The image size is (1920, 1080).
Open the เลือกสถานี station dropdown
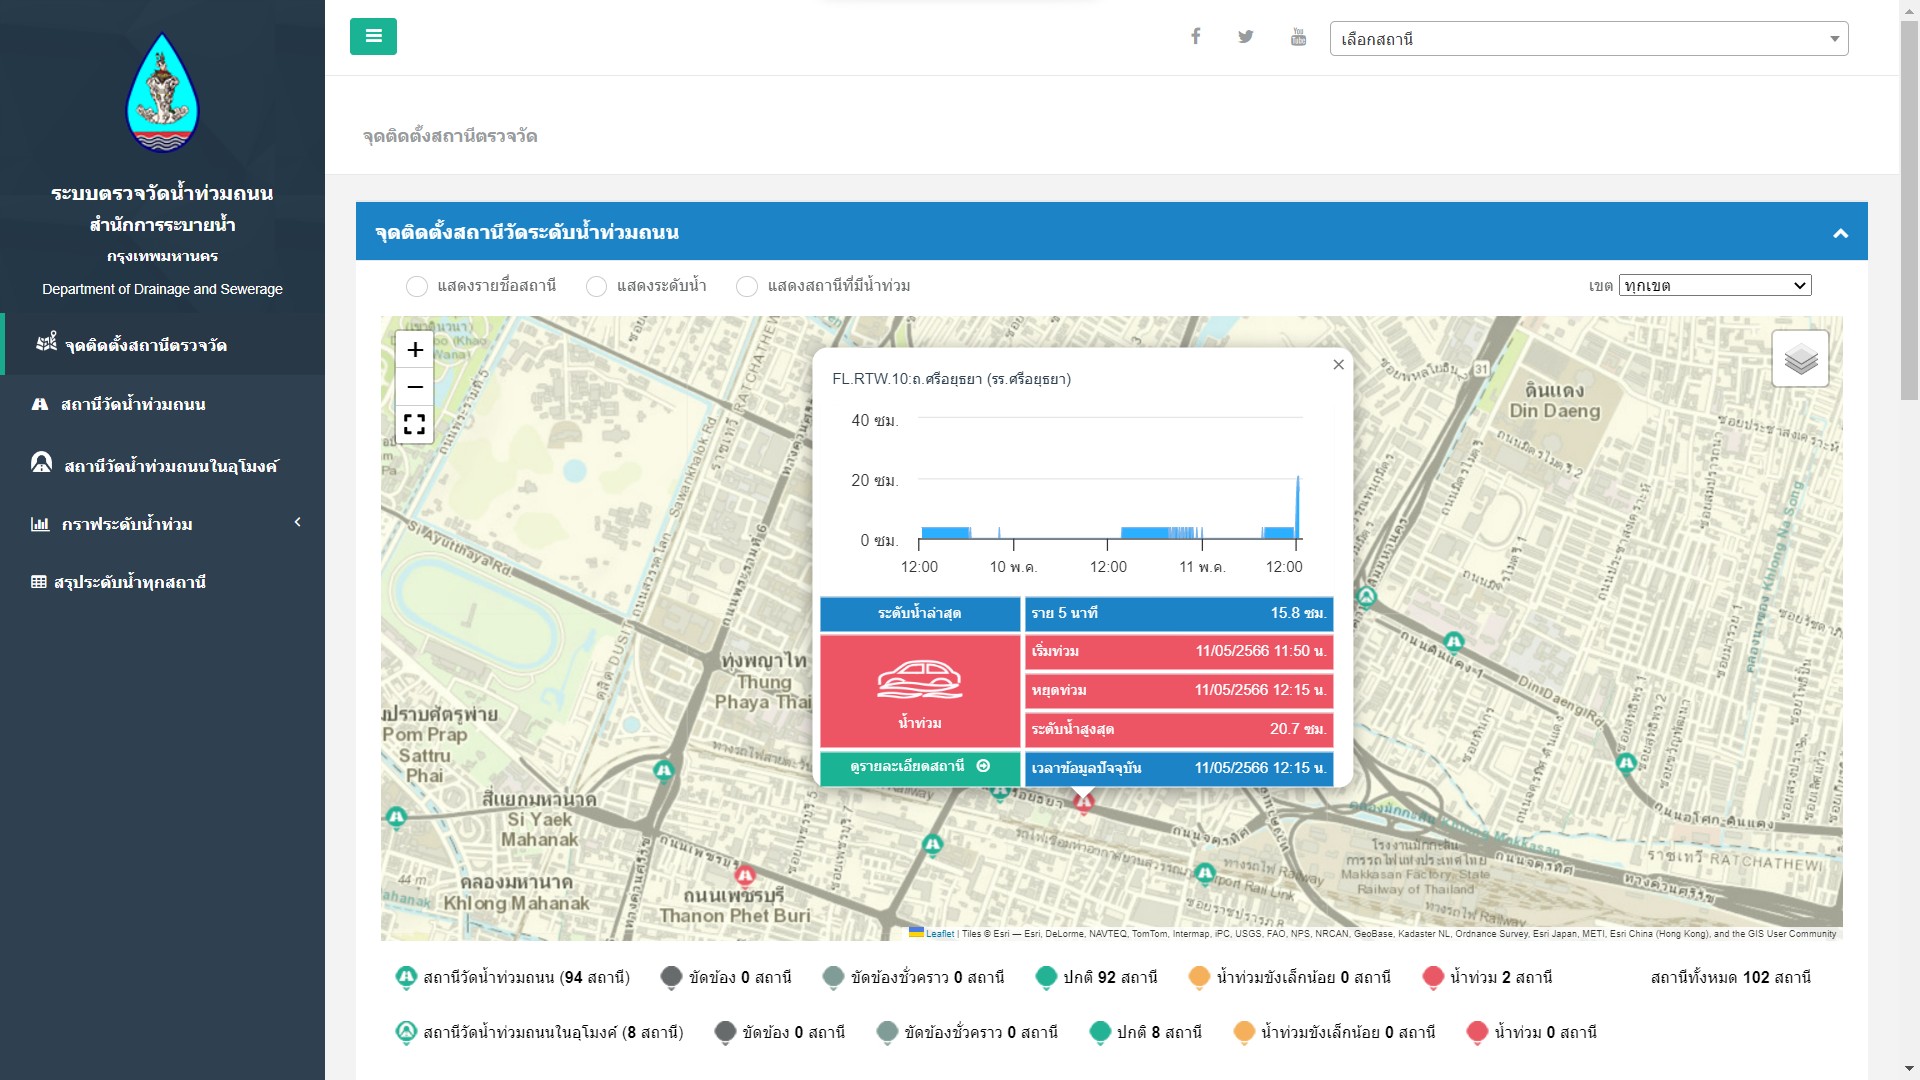pyautogui.click(x=1588, y=39)
